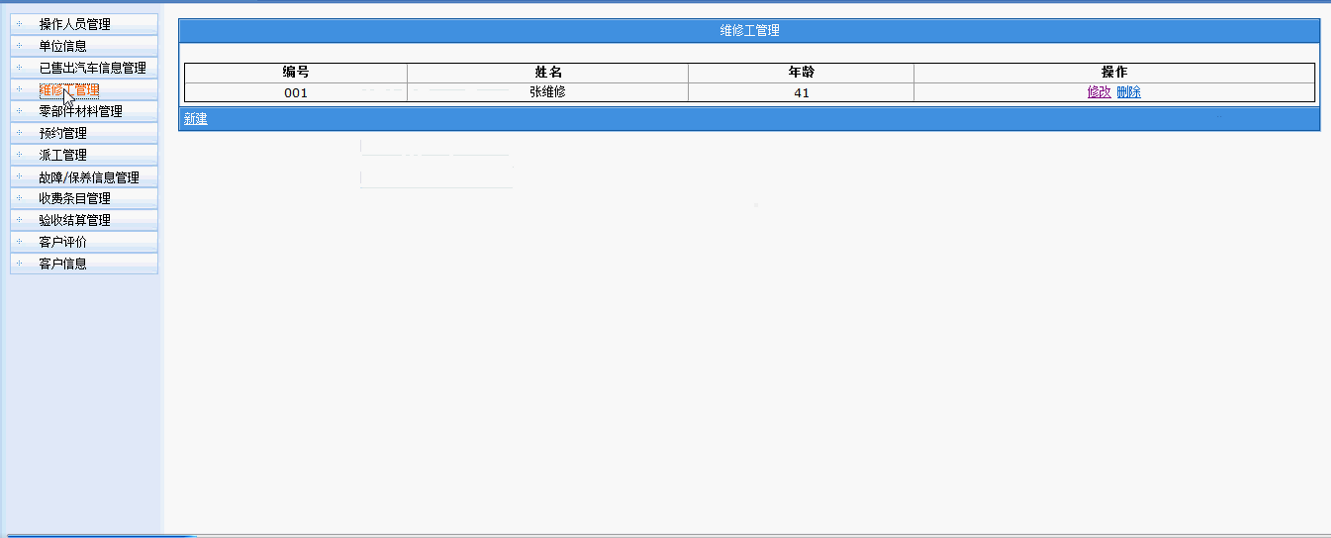1331x538 pixels.
Task: Click cell with number 001
Action: (x=296, y=92)
